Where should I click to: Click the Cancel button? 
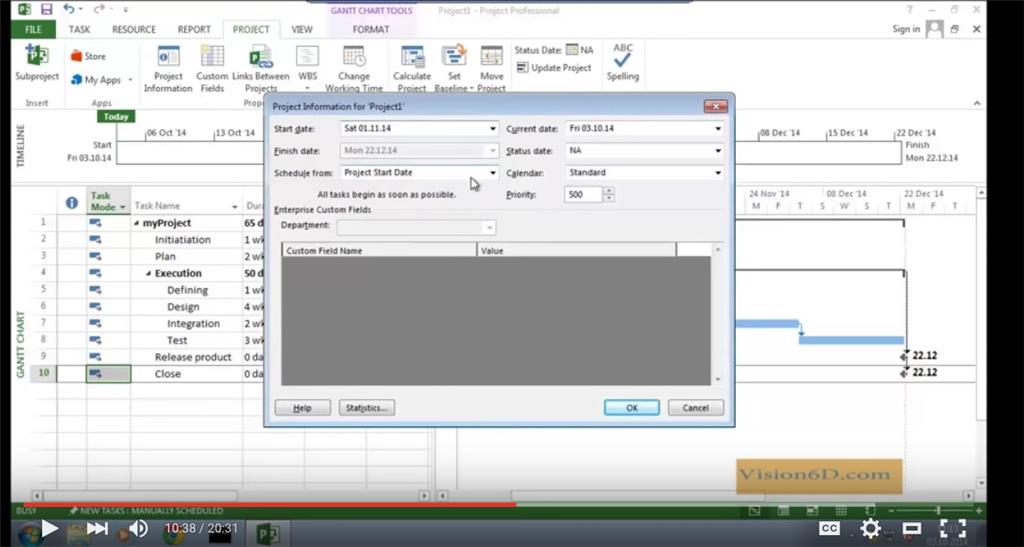pos(696,408)
